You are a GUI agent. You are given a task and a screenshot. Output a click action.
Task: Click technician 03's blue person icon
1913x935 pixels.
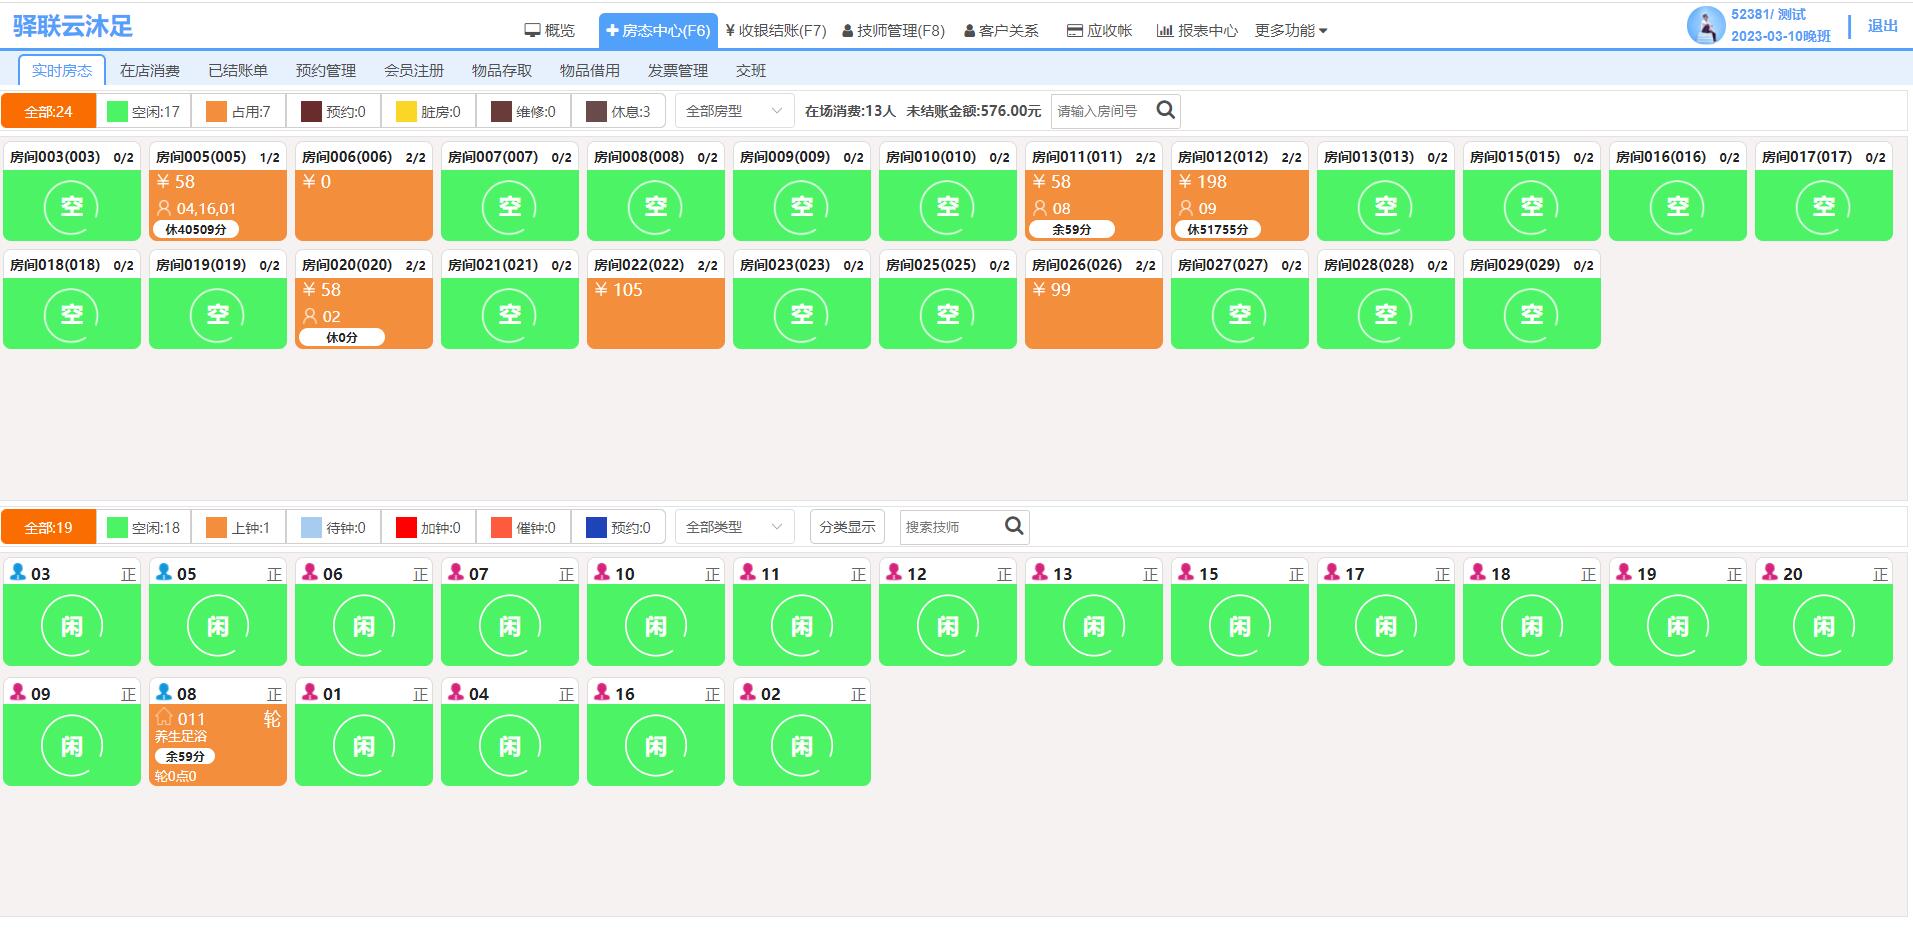(18, 572)
